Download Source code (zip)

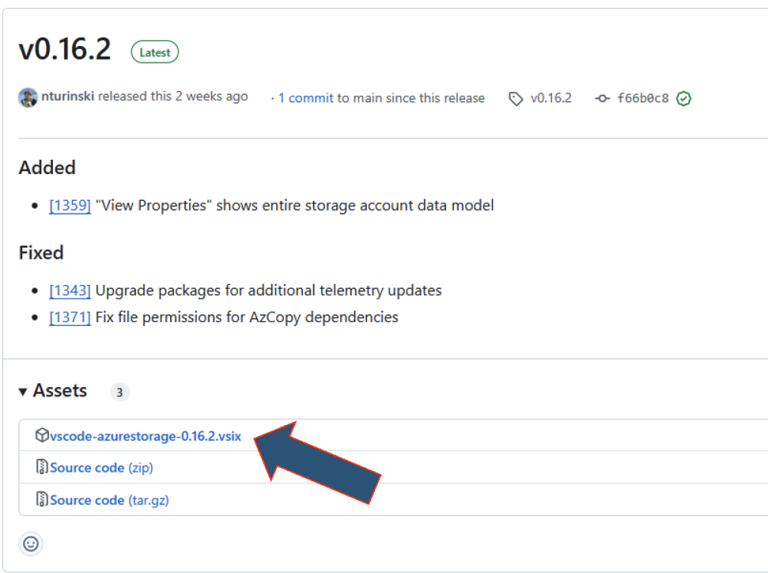[x=101, y=468]
